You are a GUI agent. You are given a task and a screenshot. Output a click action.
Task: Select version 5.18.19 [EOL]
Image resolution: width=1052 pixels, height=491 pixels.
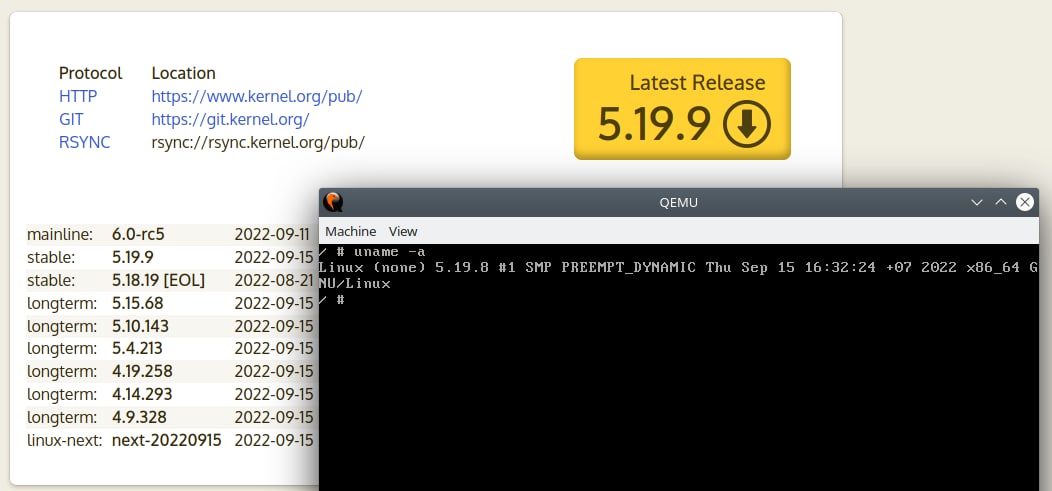158,280
